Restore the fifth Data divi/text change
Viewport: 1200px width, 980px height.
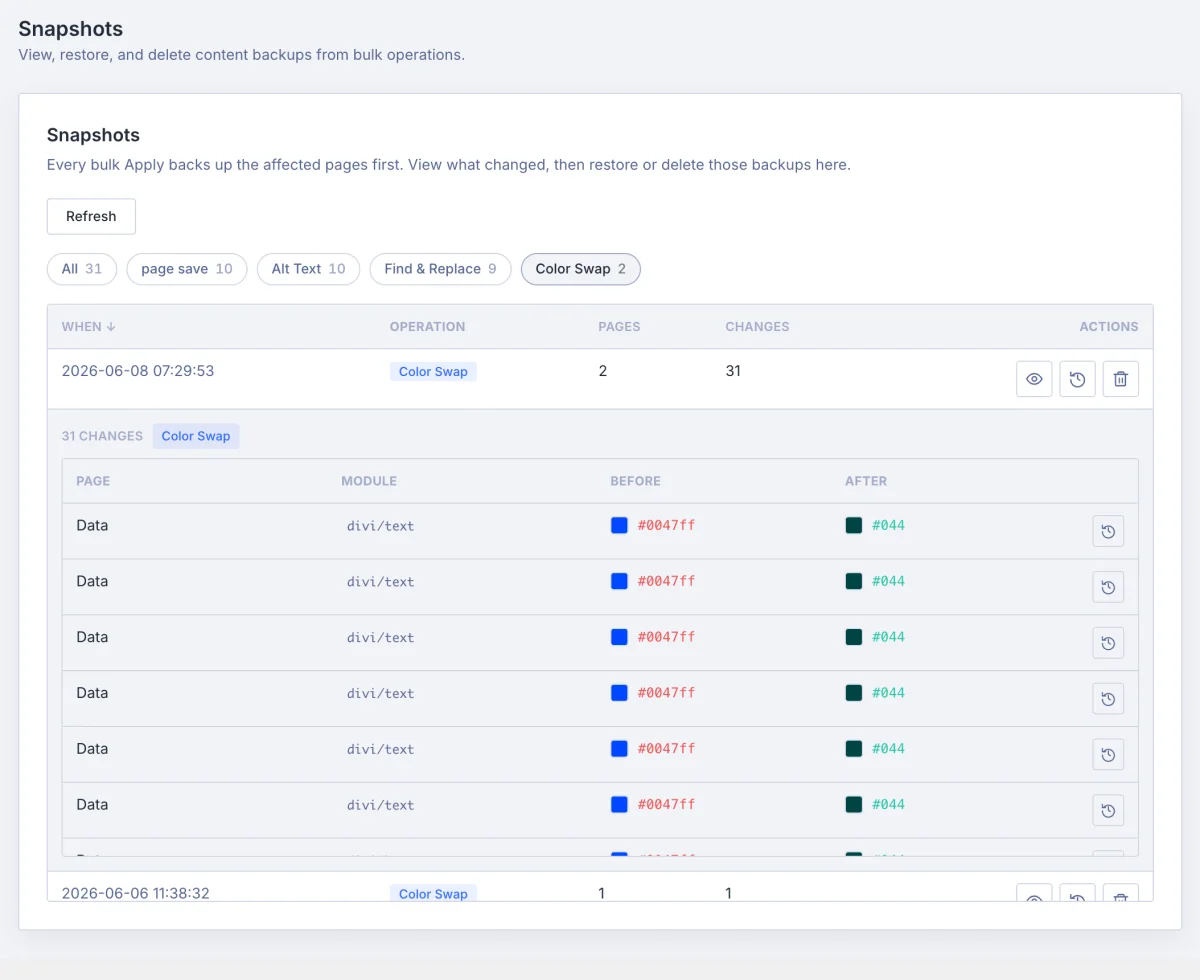[1108, 754]
